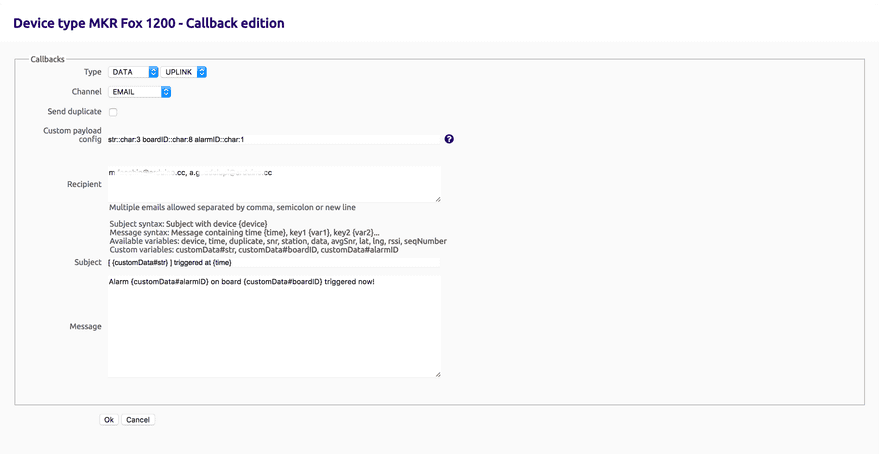The width and height of the screenshot is (890, 454).
Task: Focus the Recipient email text area
Action: coord(273,185)
